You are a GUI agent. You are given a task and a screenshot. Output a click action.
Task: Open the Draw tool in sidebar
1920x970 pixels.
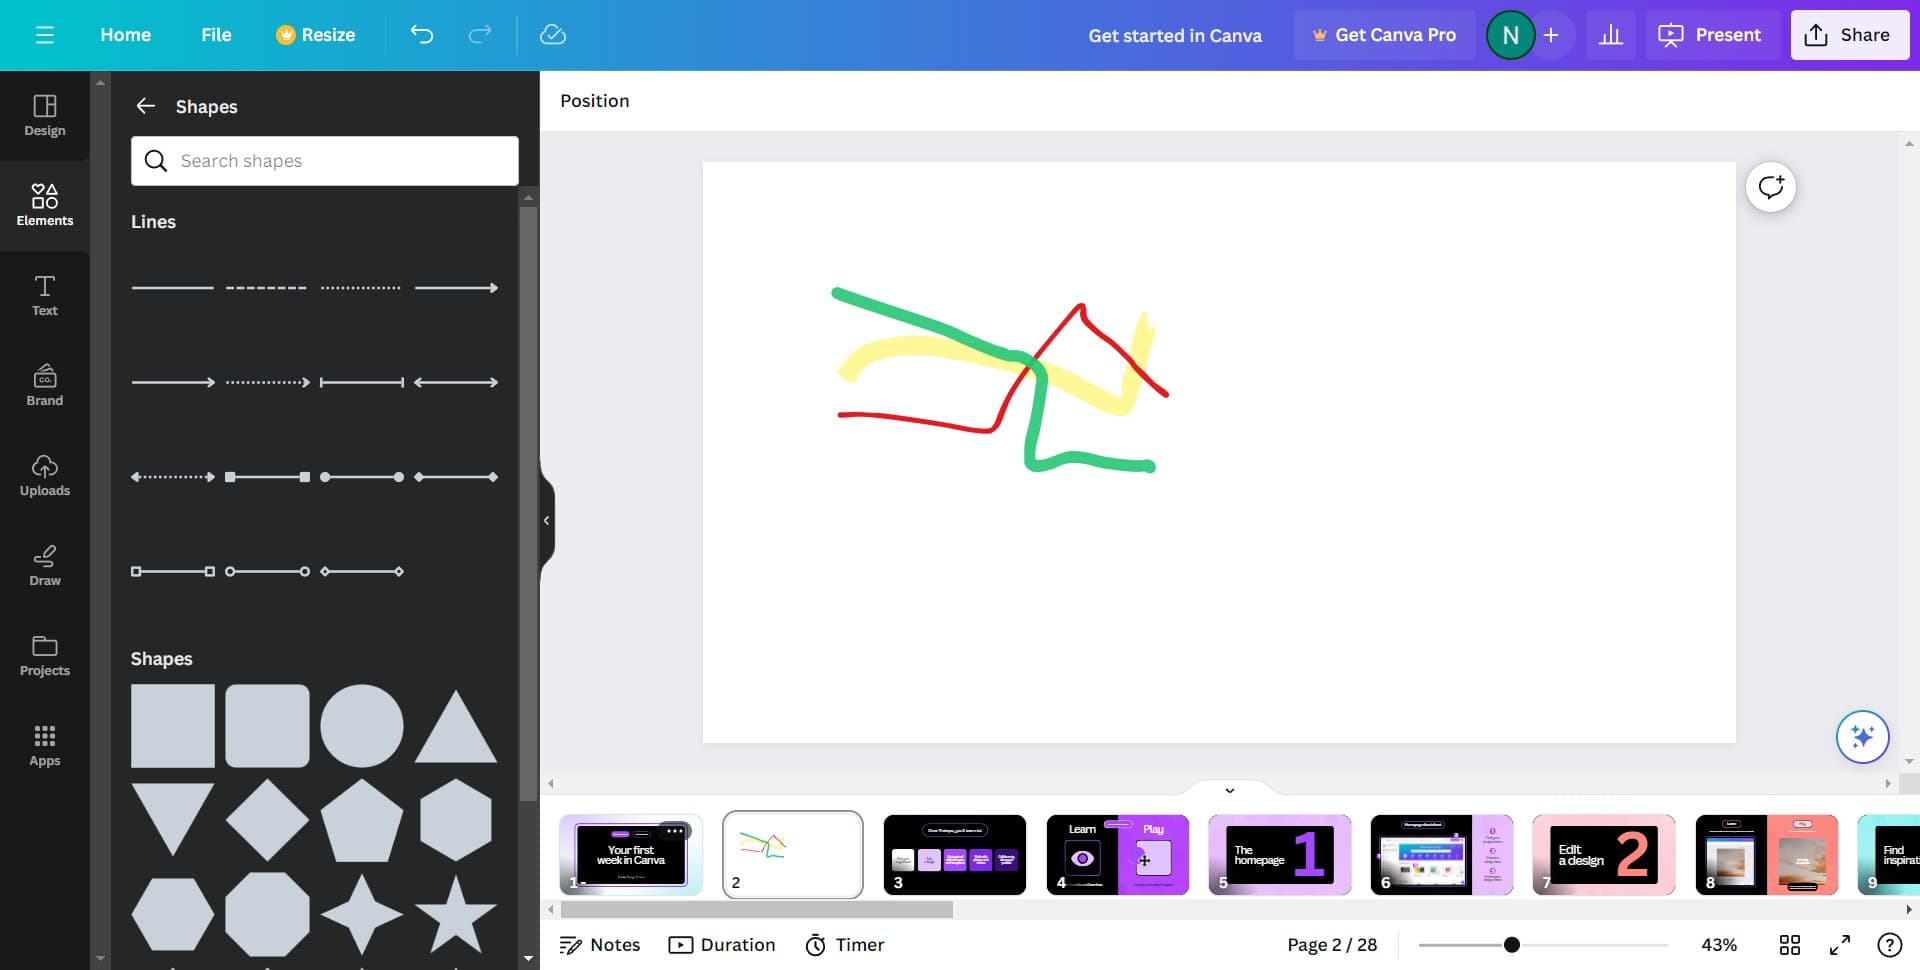(x=44, y=565)
